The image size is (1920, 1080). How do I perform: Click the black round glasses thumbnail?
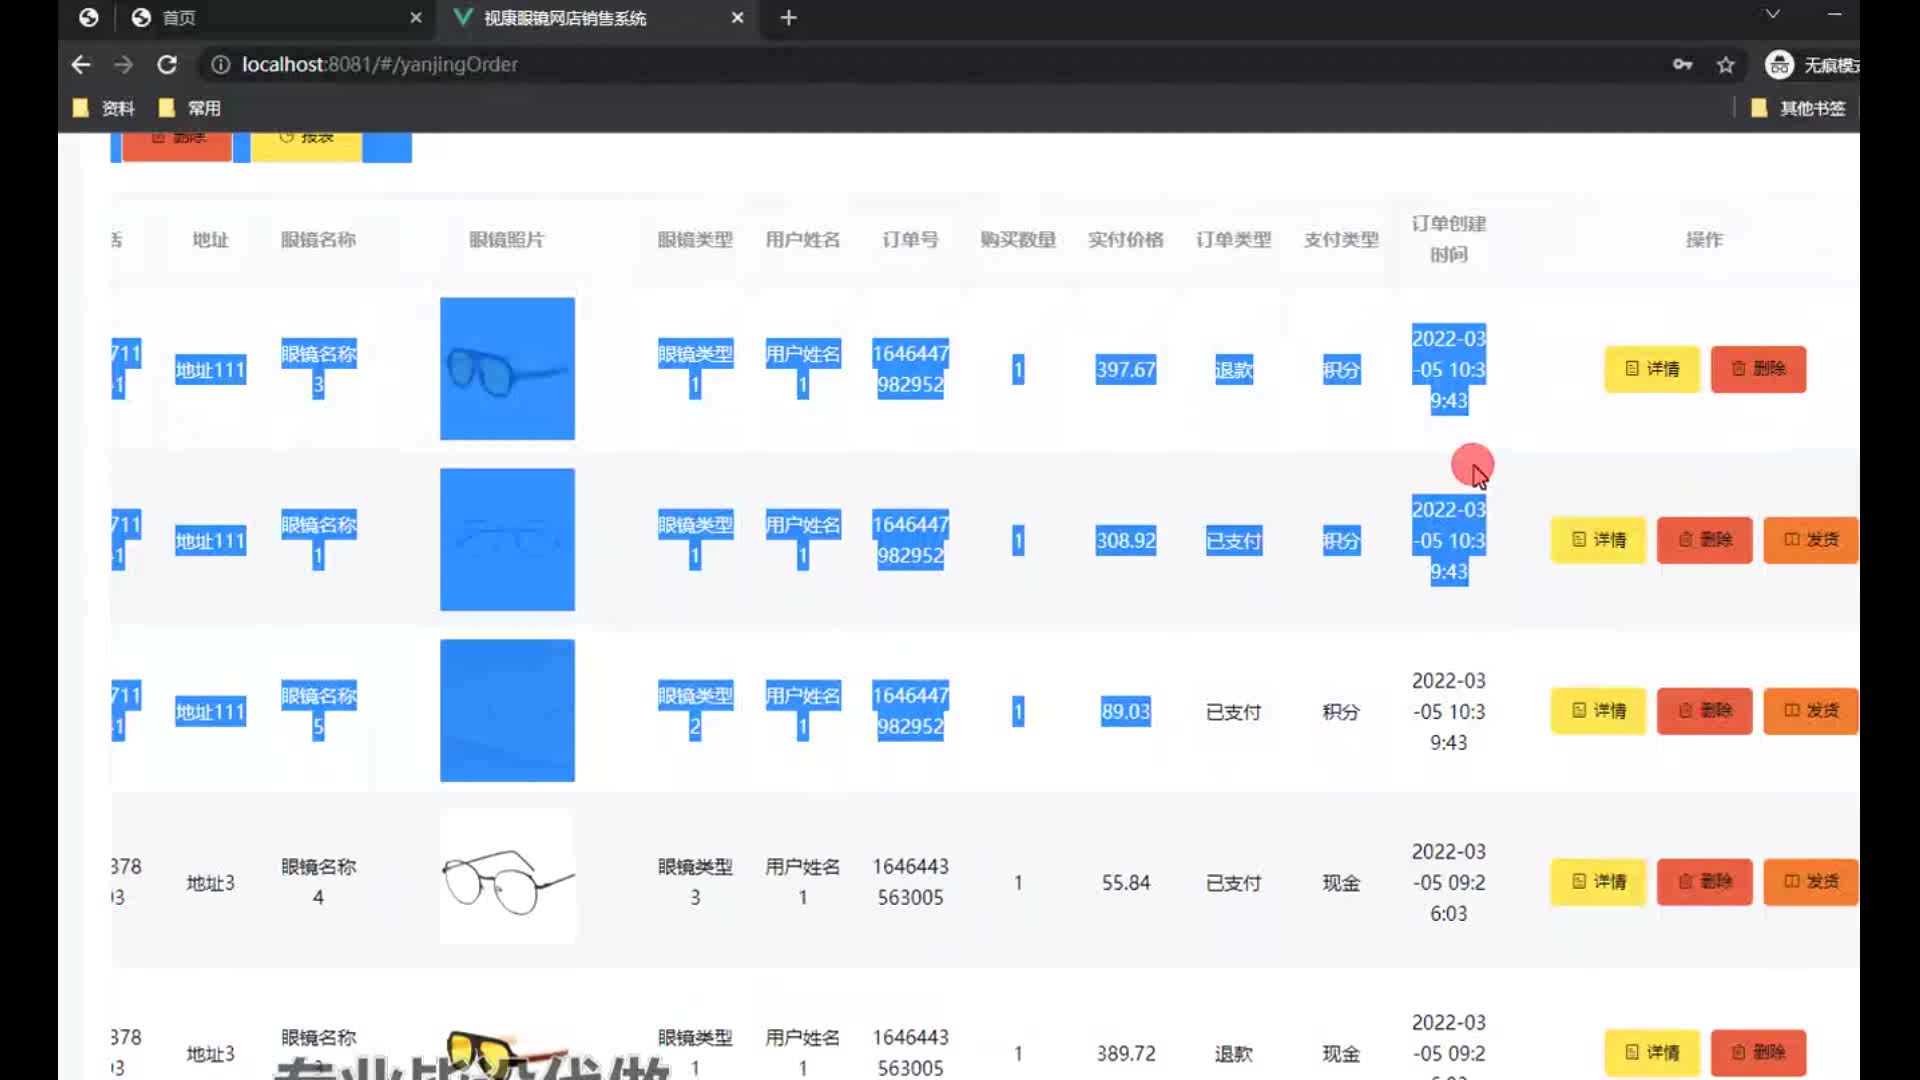coord(507,877)
